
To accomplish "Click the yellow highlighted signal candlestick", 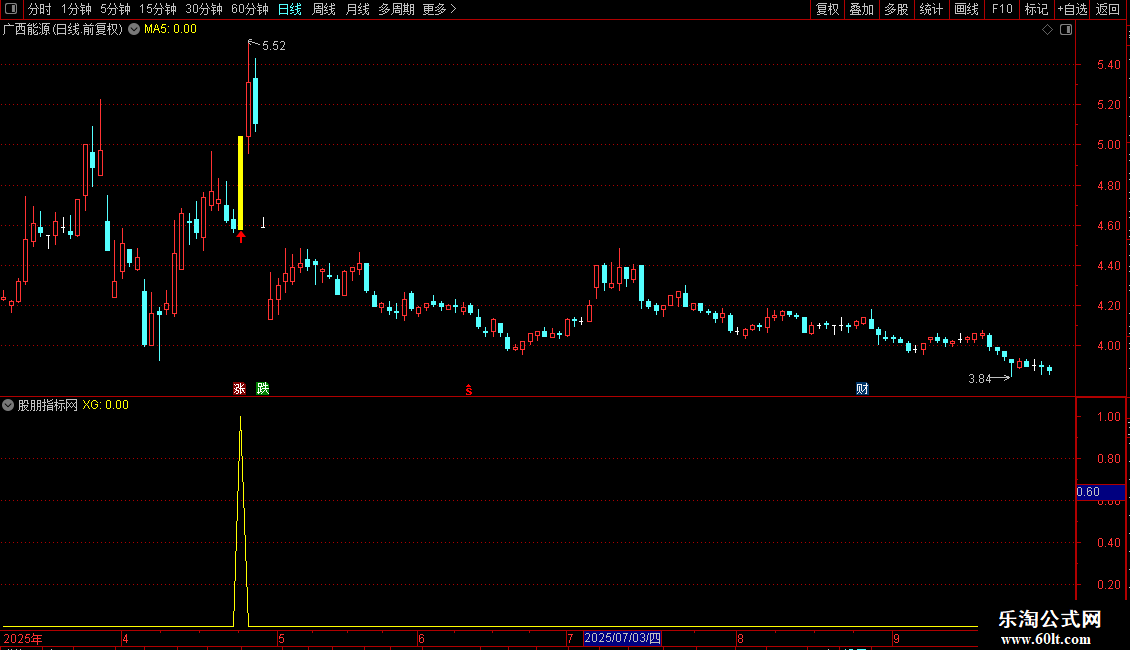I will tap(241, 183).
